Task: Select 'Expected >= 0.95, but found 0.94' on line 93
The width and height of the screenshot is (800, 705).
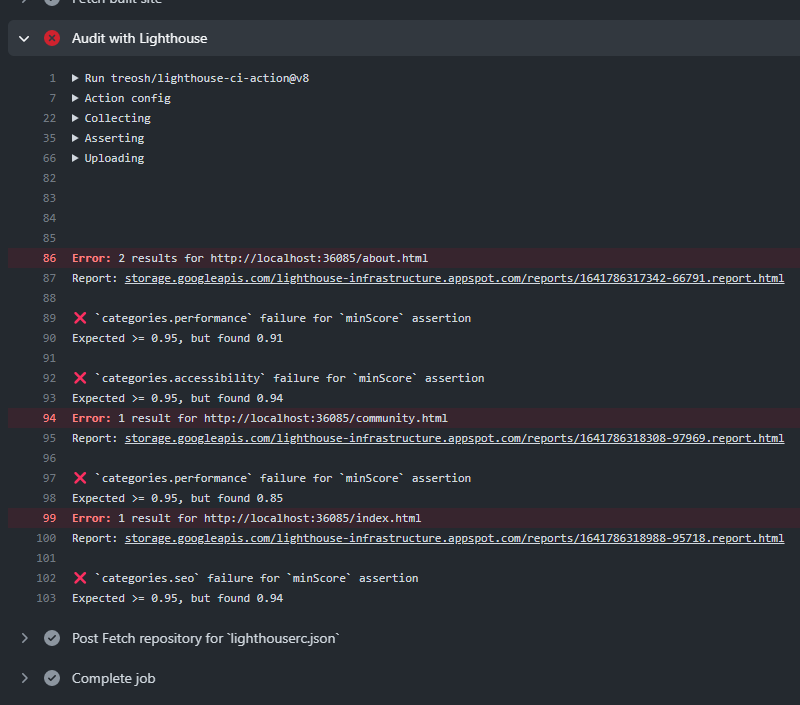Action: click(x=178, y=398)
